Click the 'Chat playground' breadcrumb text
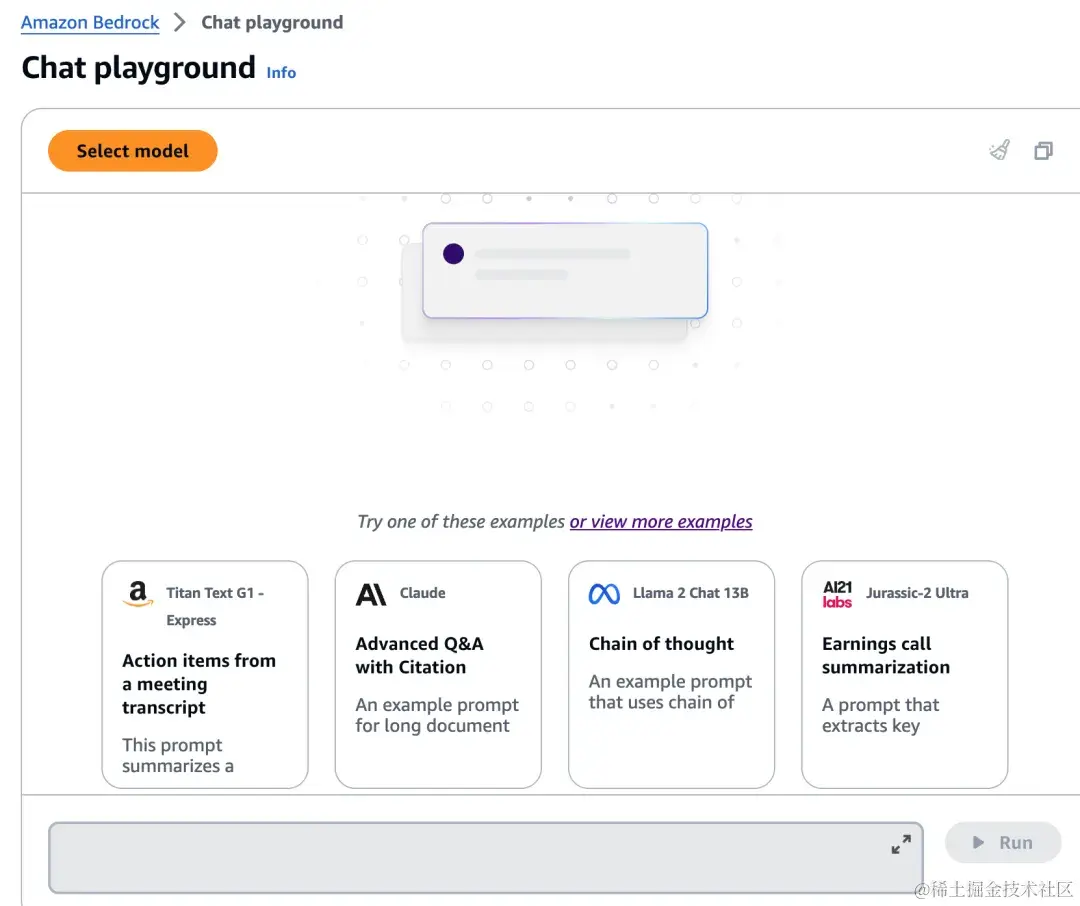This screenshot has width=1080, height=906. 272,23
